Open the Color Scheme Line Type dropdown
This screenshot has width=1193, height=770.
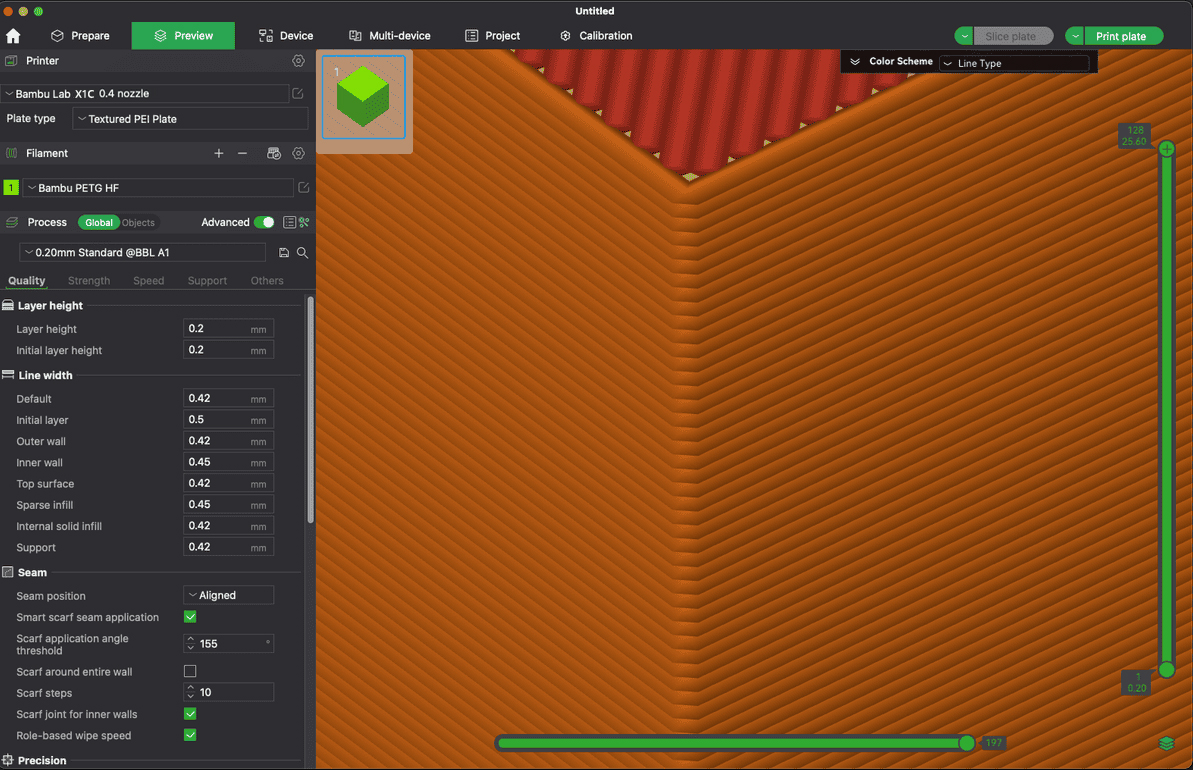pyautogui.click(x=1013, y=63)
